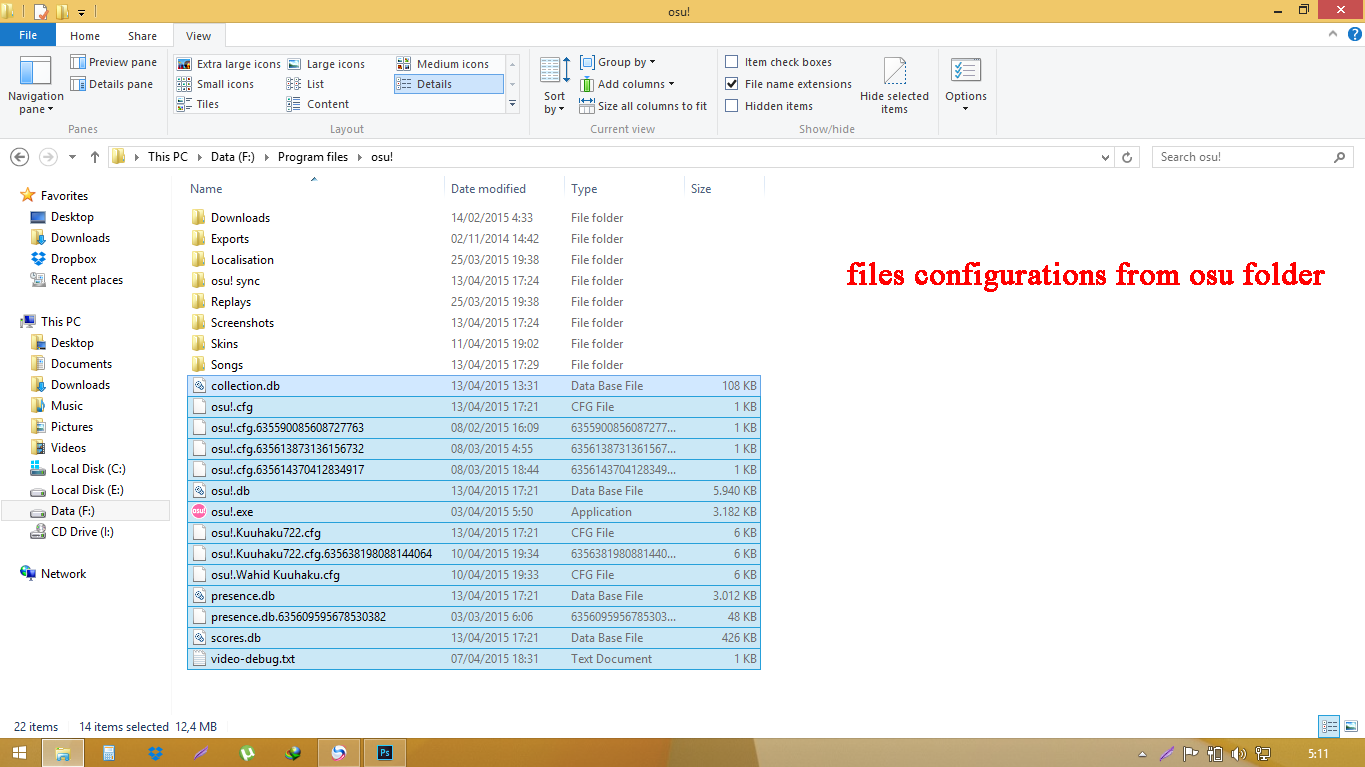This screenshot has height=767, width=1365.
Task: Switch to Large icons layout
Action: point(326,64)
